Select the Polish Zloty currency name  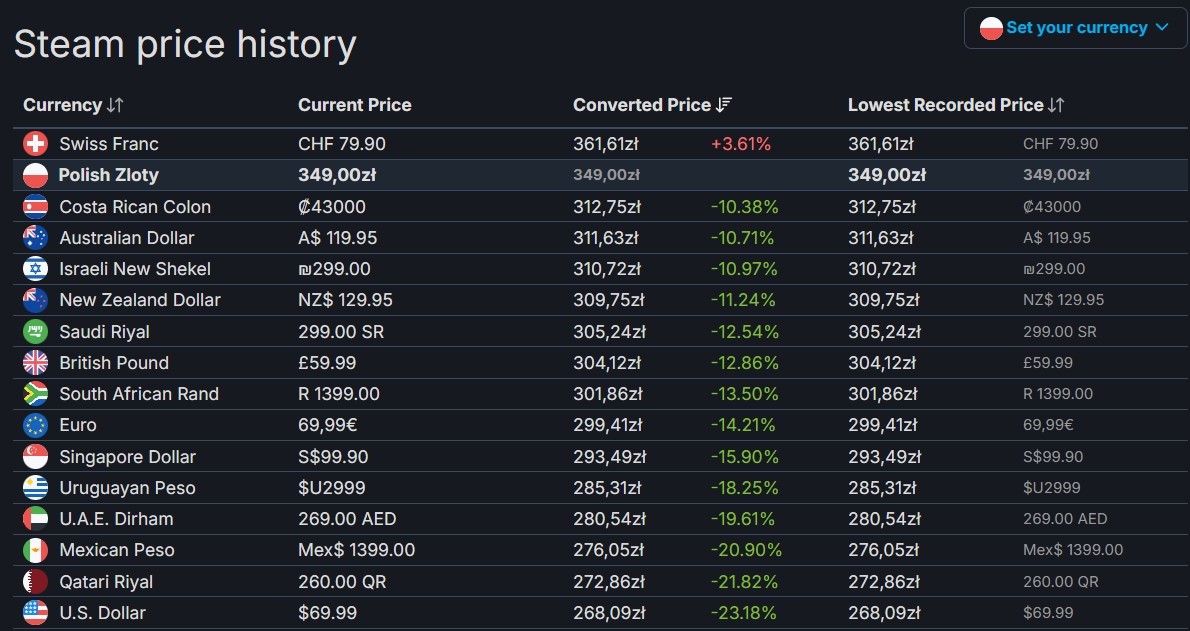coord(109,175)
